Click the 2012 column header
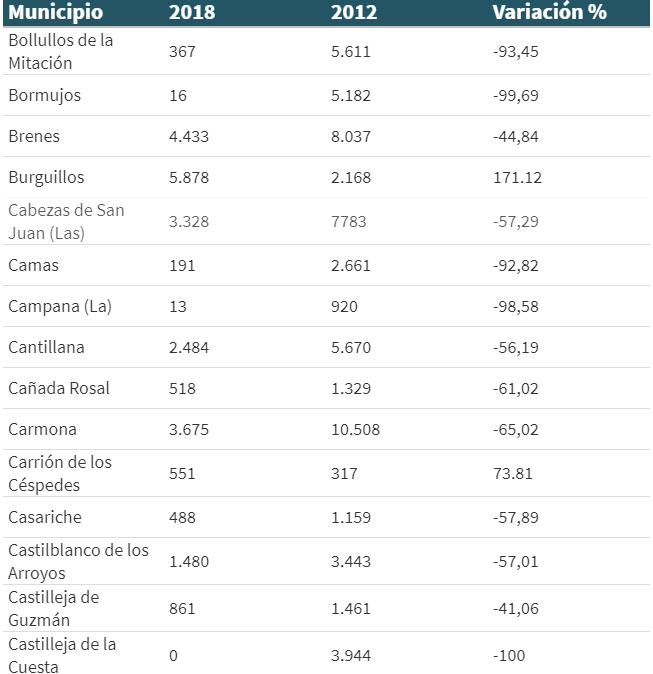Image resolution: width=653 pixels, height=674 pixels. [x=353, y=13]
